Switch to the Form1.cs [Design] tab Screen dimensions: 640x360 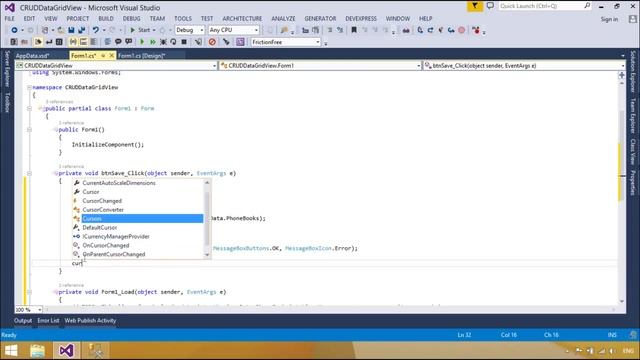141,56
